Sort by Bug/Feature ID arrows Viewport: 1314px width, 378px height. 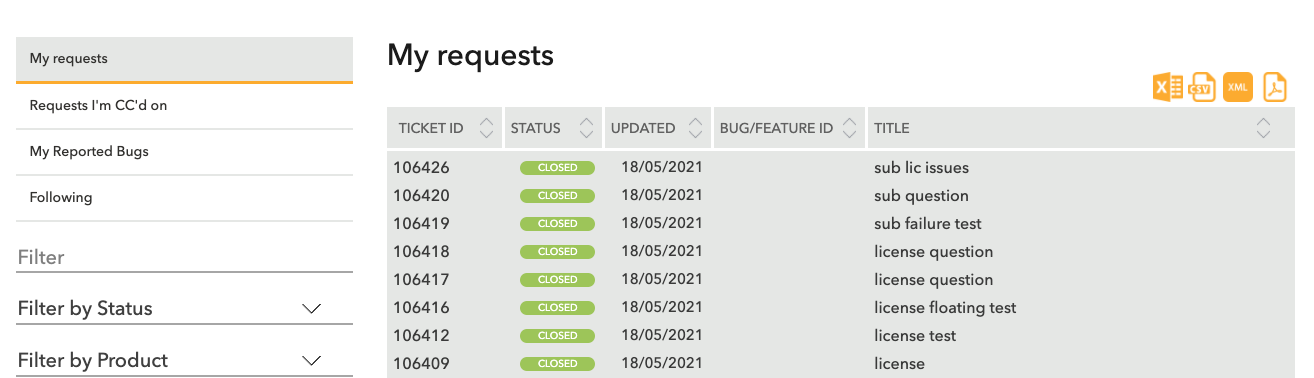point(850,128)
